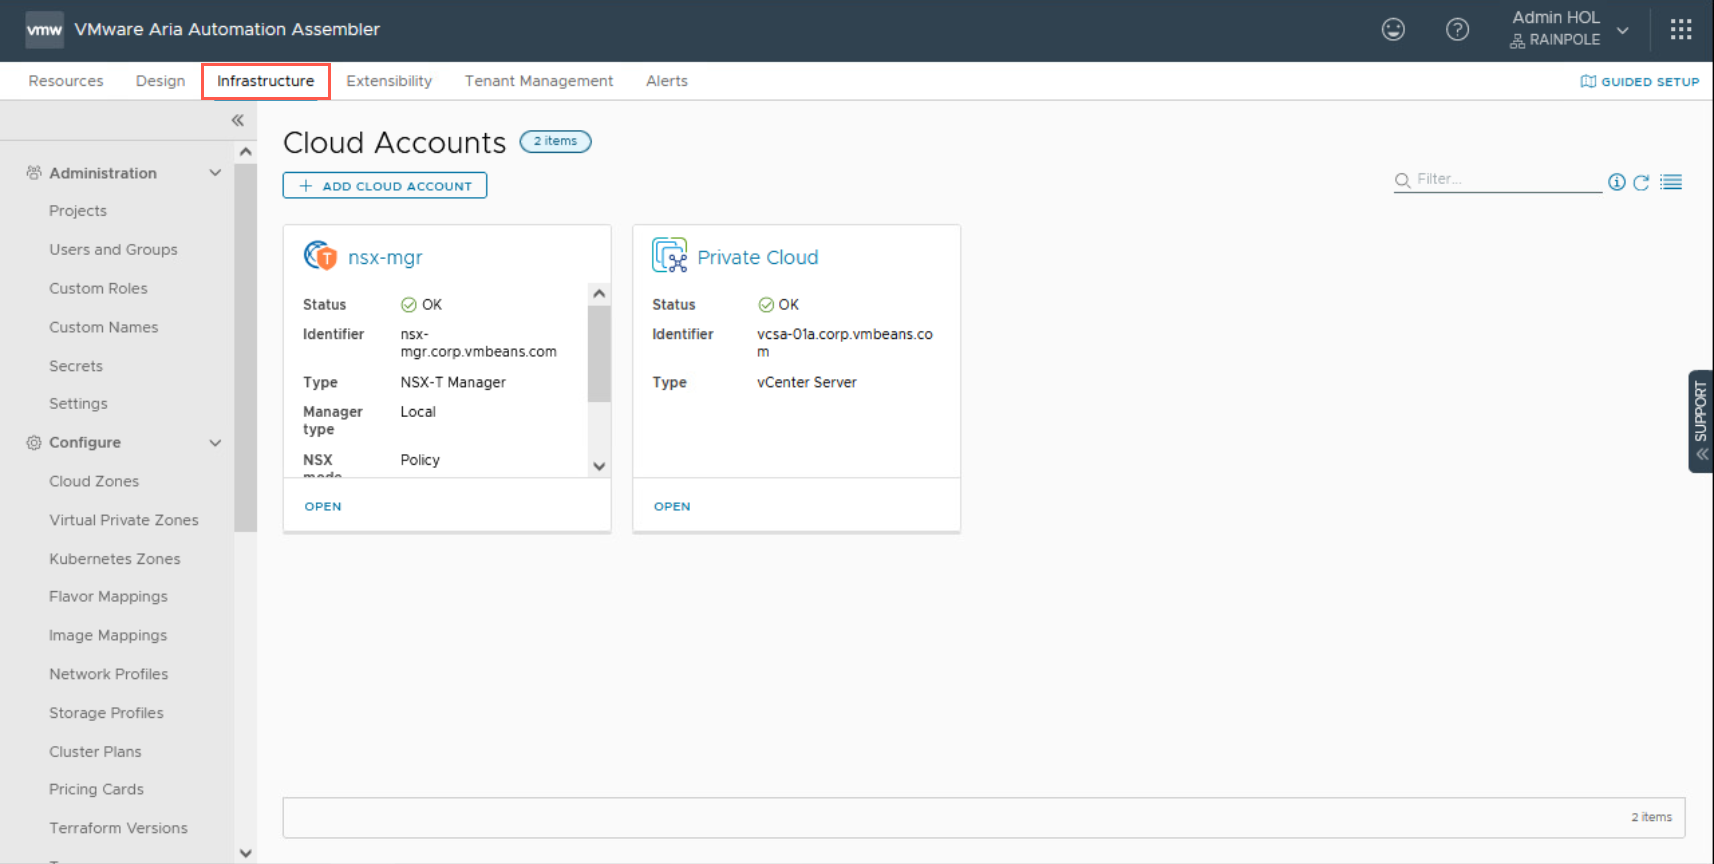Click the feedback smiley face icon
Screen dimensions: 1714x864
pos(1393,30)
